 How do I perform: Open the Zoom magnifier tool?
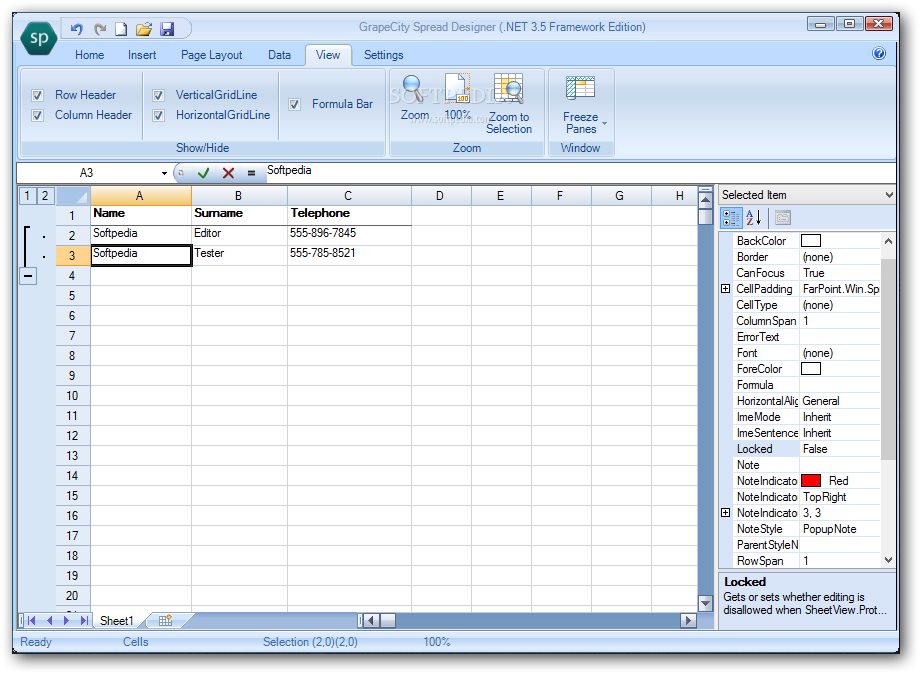[414, 98]
